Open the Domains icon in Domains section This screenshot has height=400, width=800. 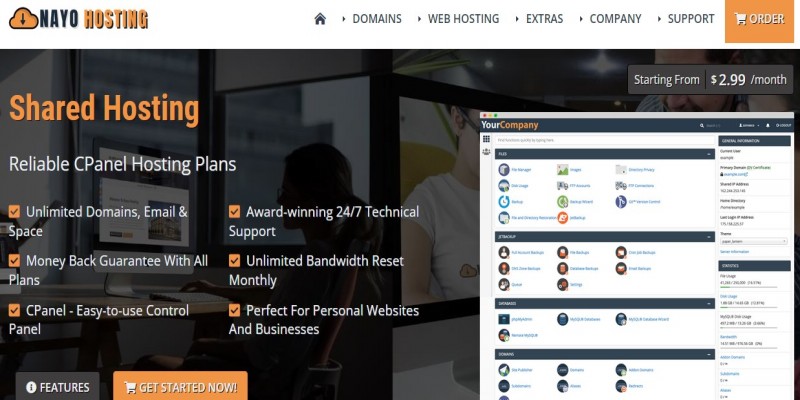coord(562,370)
